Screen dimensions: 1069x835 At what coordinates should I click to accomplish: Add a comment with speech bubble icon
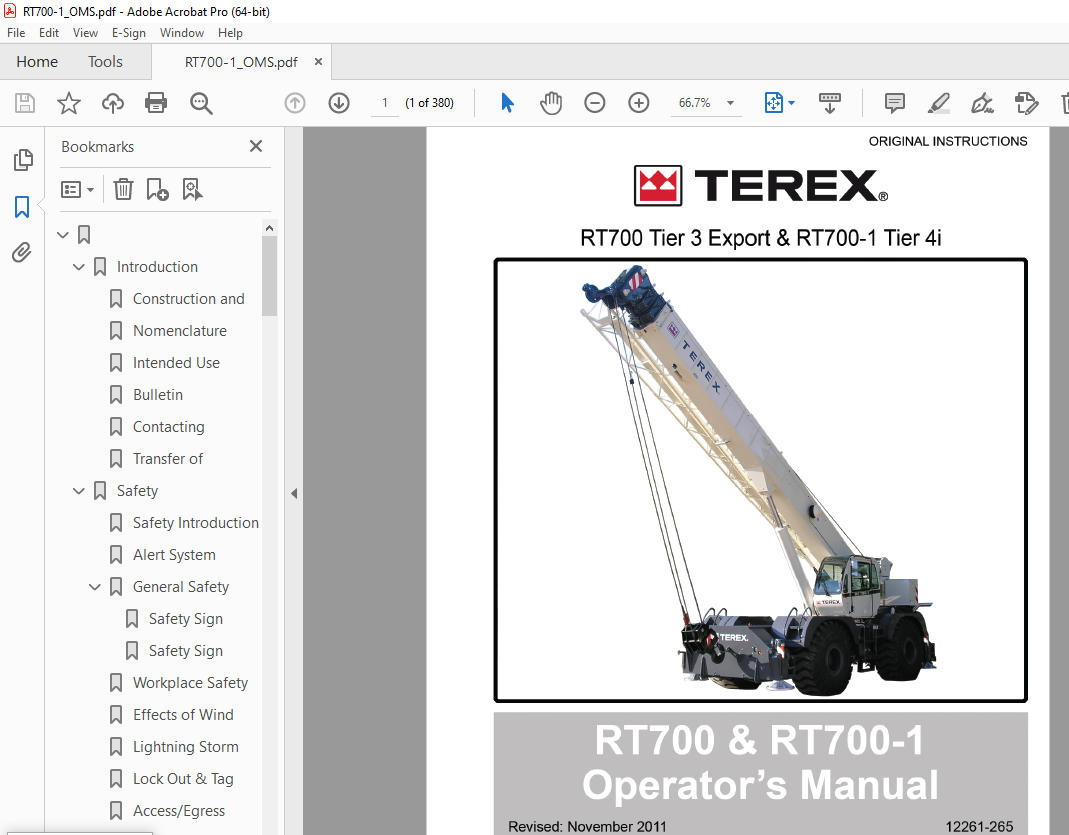[894, 103]
